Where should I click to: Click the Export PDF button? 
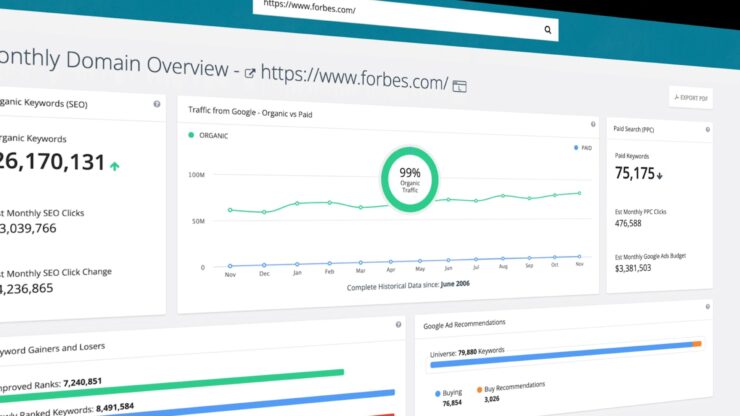(691, 97)
